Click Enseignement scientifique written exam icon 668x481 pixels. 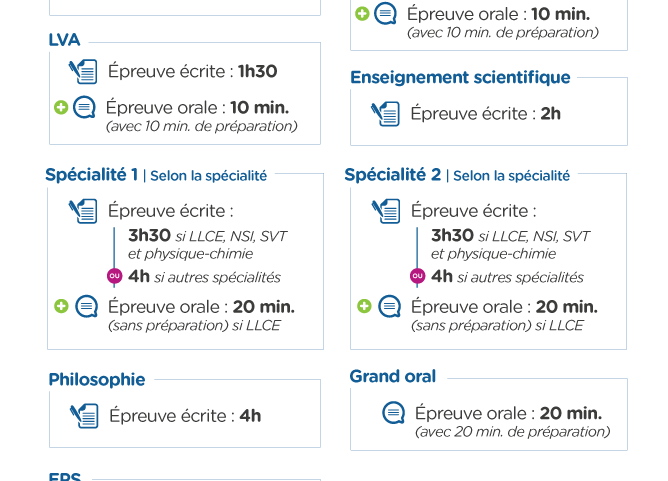coord(385,114)
